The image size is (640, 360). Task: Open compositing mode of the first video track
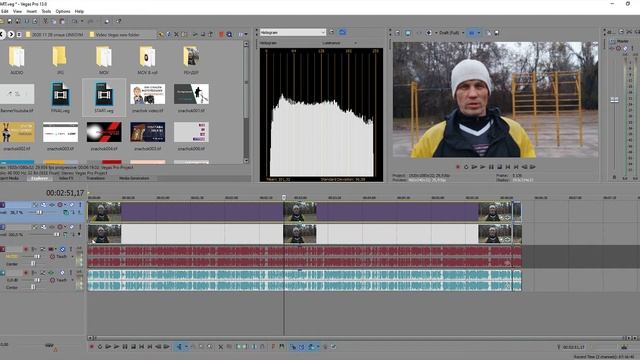tap(66, 212)
